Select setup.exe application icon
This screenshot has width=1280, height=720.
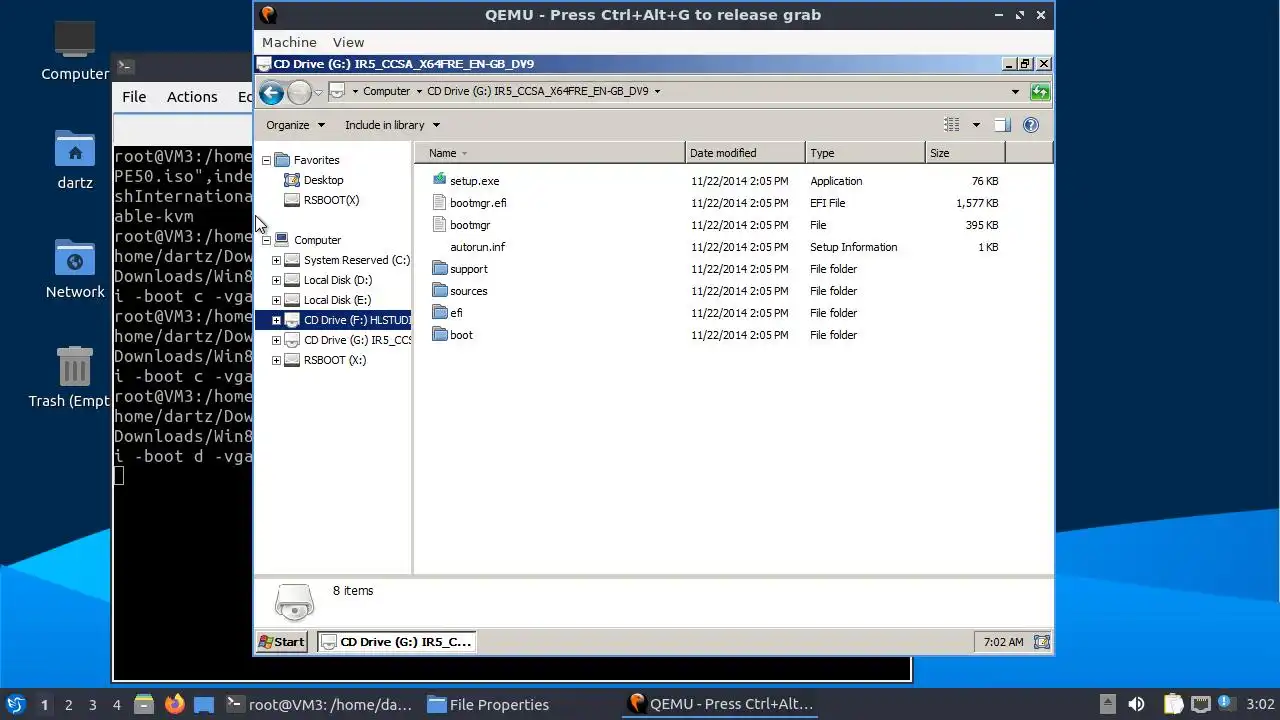click(440, 180)
